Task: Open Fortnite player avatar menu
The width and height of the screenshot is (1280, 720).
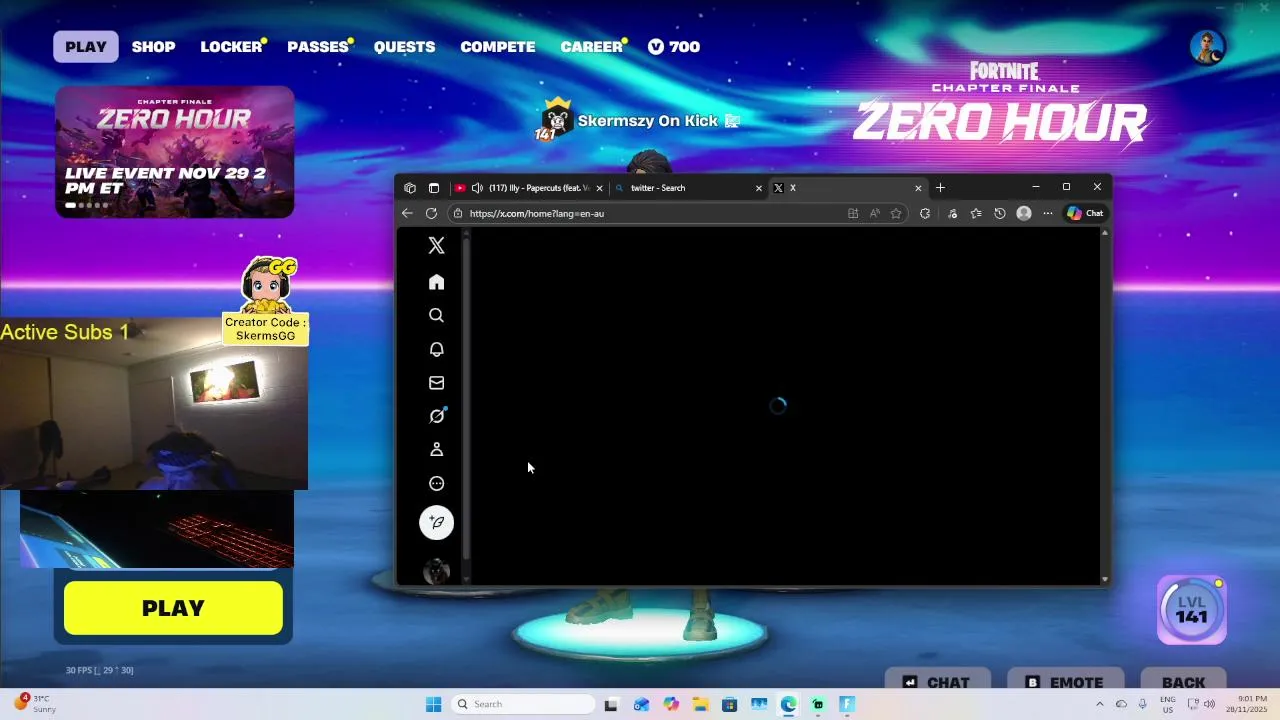Action: tap(1208, 47)
